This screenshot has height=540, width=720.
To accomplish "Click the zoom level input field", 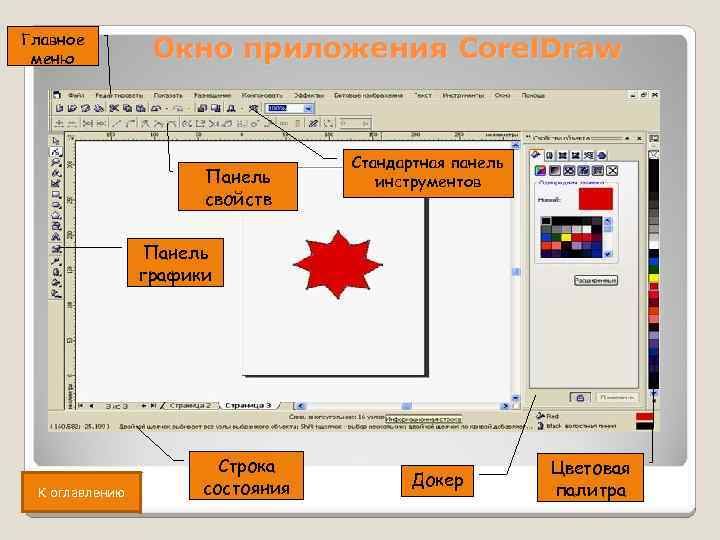I will click(x=284, y=108).
